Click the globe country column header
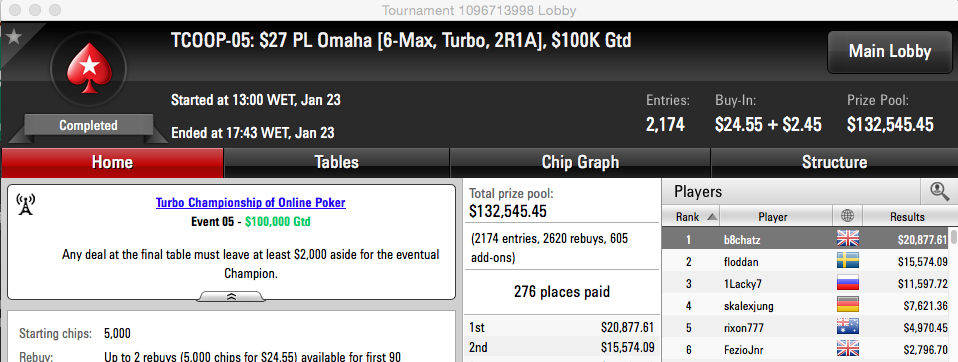958x362 pixels. (847, 217)
